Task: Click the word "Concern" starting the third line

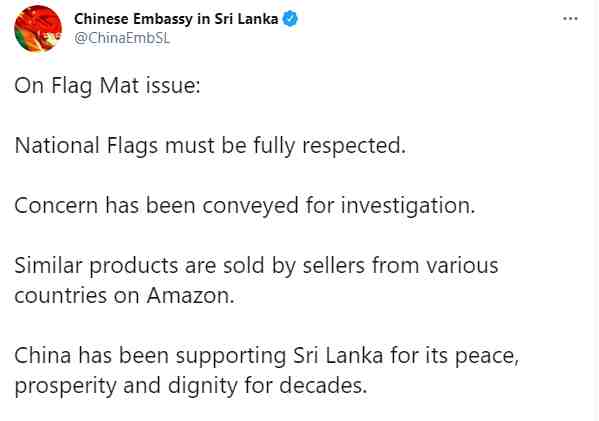Action: point(56,206)
